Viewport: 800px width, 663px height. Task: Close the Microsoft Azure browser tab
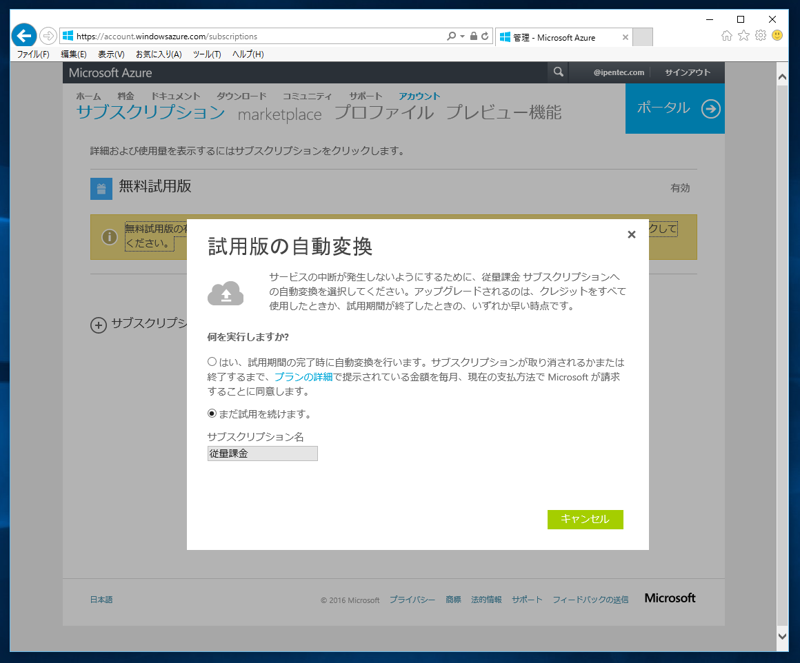pos(625,37)
